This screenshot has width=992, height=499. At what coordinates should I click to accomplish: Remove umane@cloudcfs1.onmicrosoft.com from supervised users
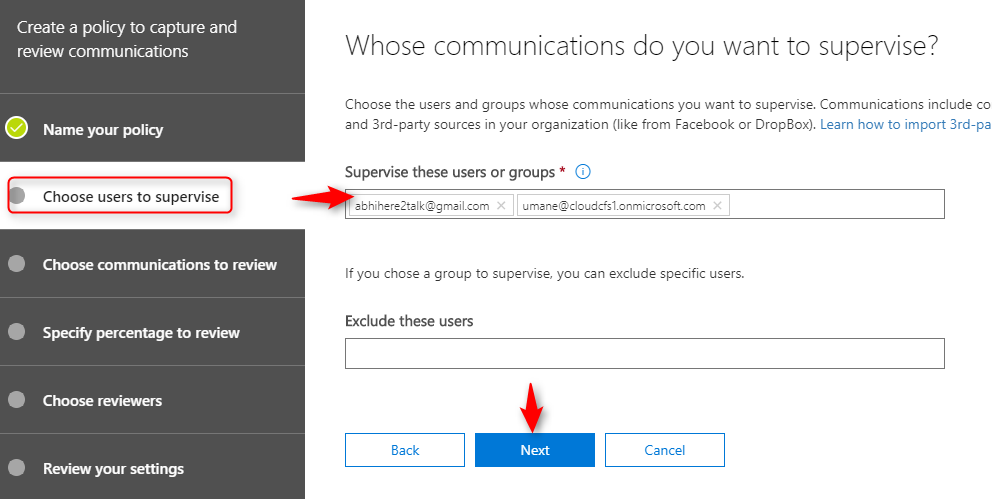click(x=717, y=206)
